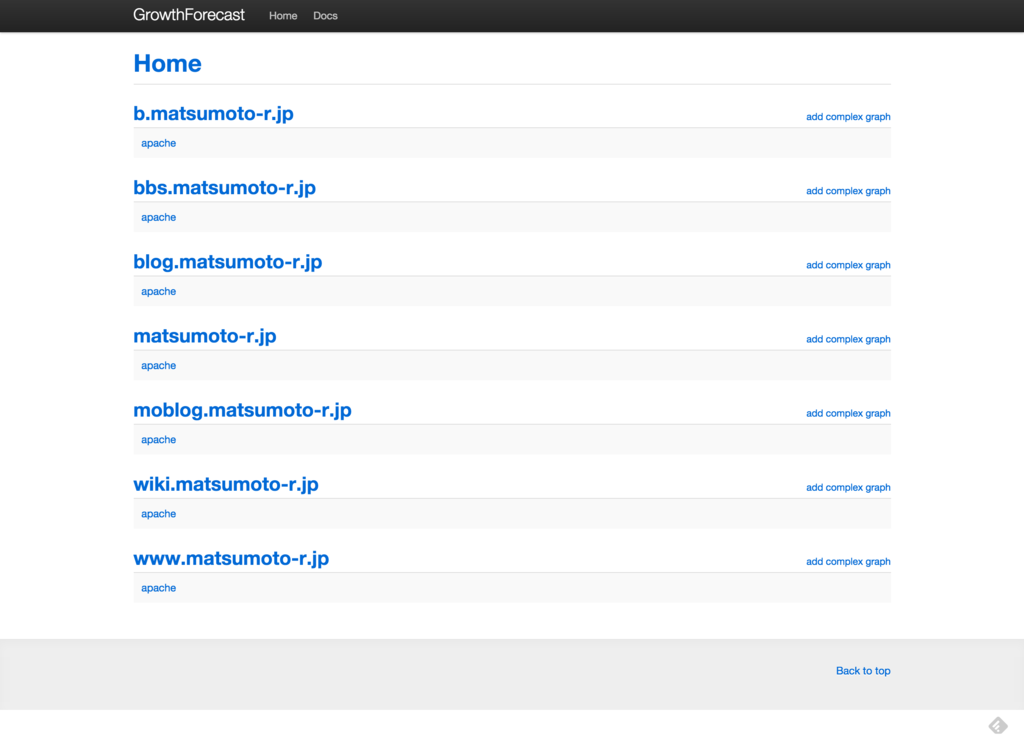Add complex graph for moblog.matsumoto-r.jp
The image size is (1024, 751).
(848, 413)
